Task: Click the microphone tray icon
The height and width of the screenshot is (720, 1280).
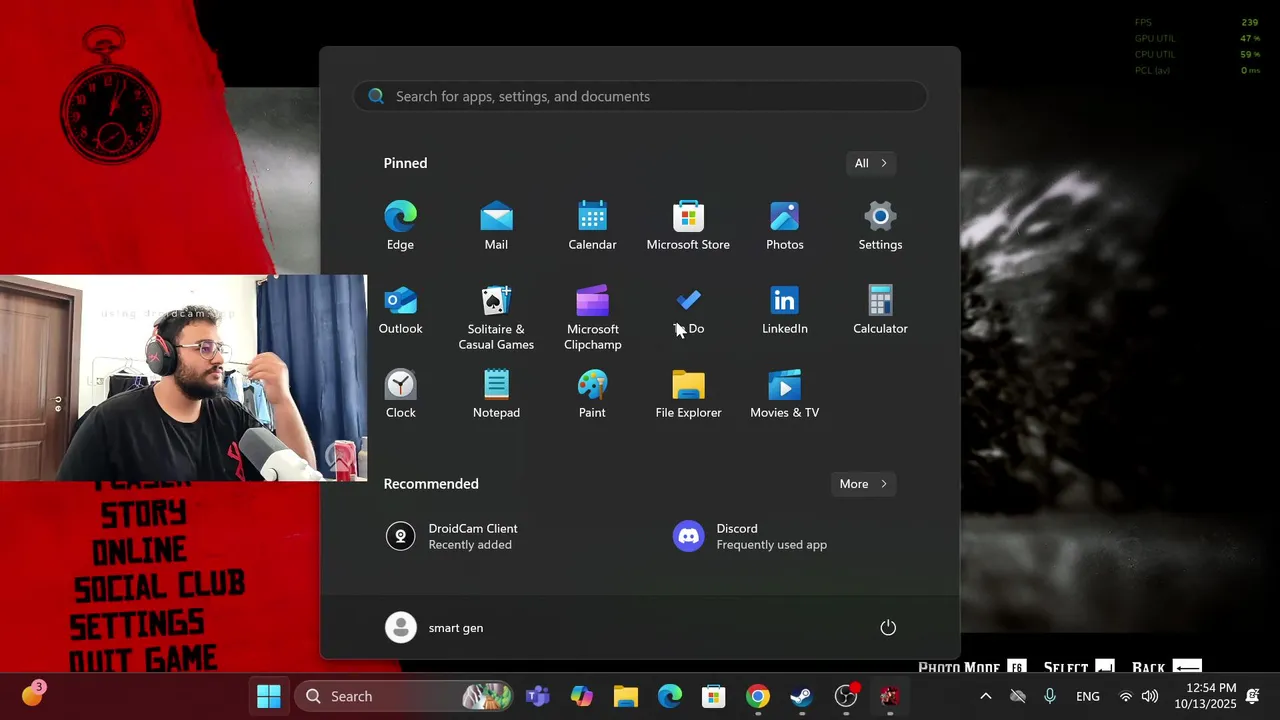Action: [x=1049, y=696]
